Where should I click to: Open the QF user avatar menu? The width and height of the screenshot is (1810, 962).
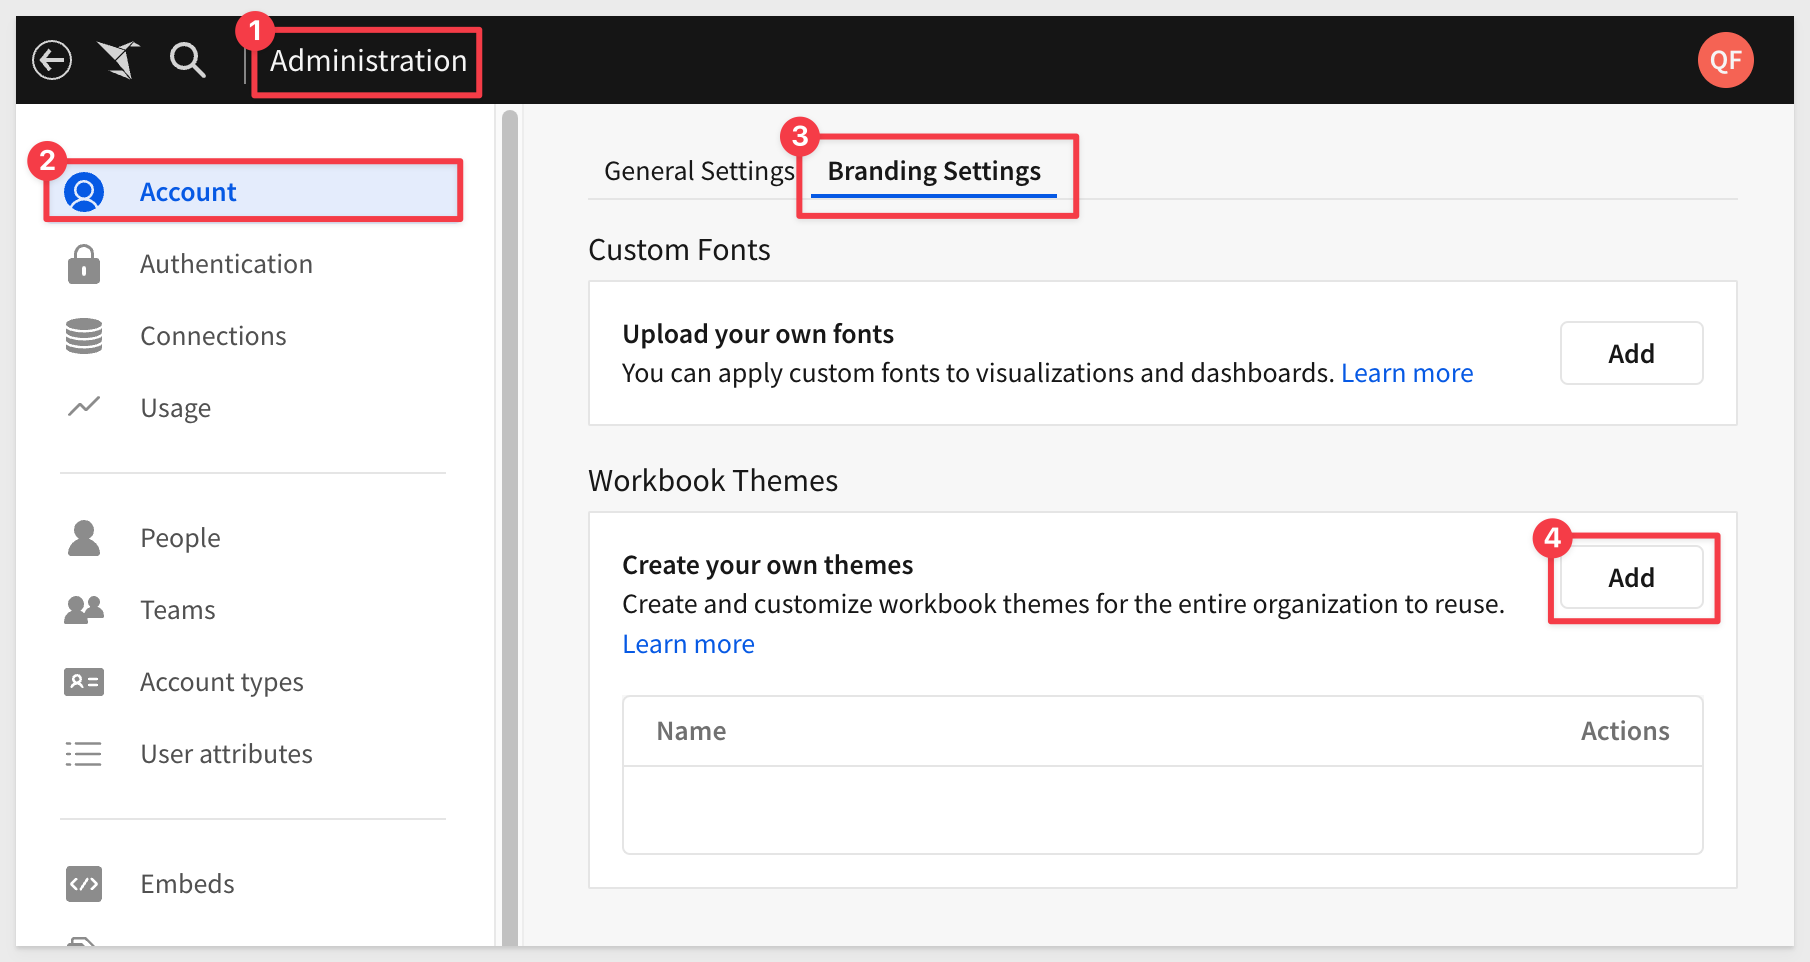tap(1725, 60)
